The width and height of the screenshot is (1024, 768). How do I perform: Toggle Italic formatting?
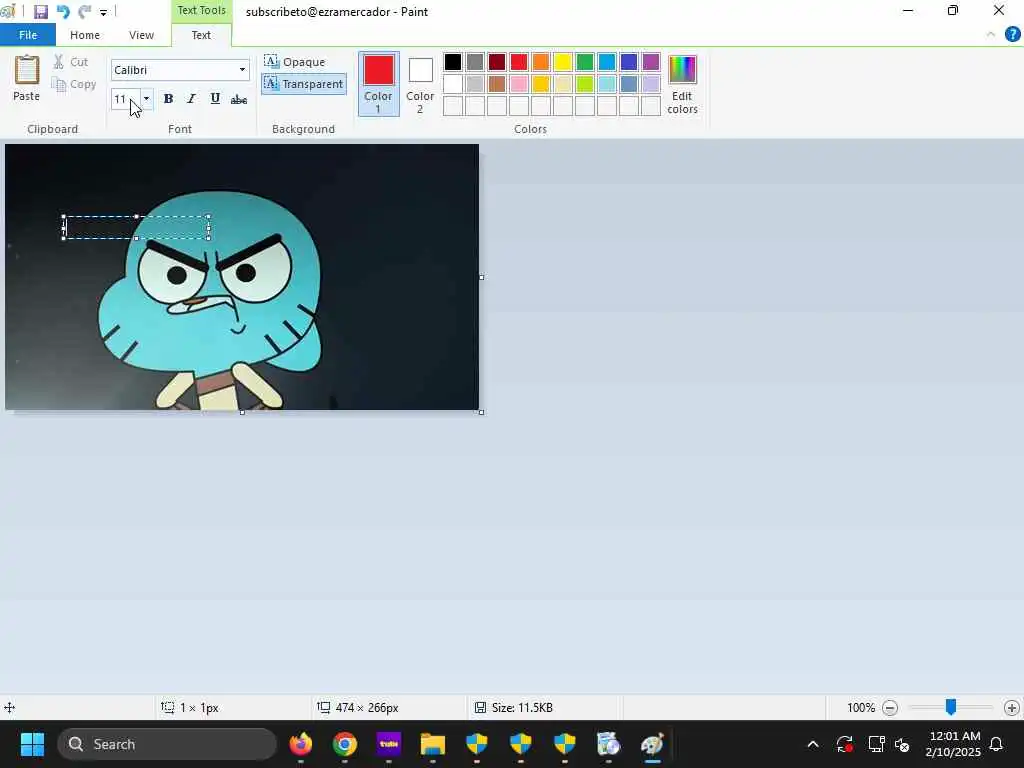pos(191,99)
